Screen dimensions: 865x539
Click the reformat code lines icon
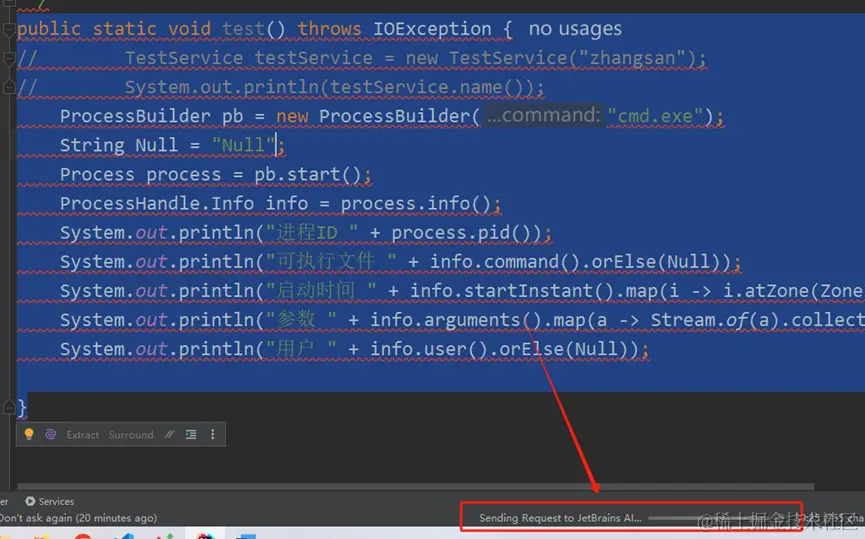[x=191, y=434]
